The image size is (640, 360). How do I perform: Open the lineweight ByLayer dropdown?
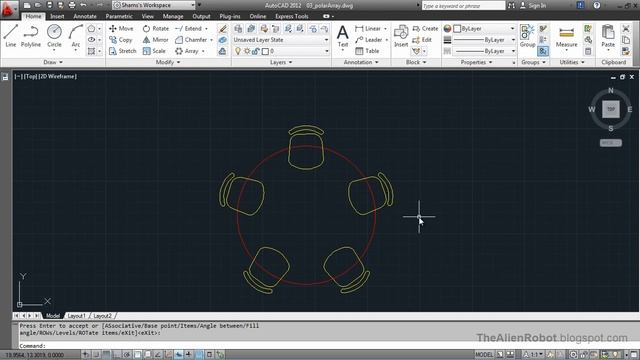point(484,40)
